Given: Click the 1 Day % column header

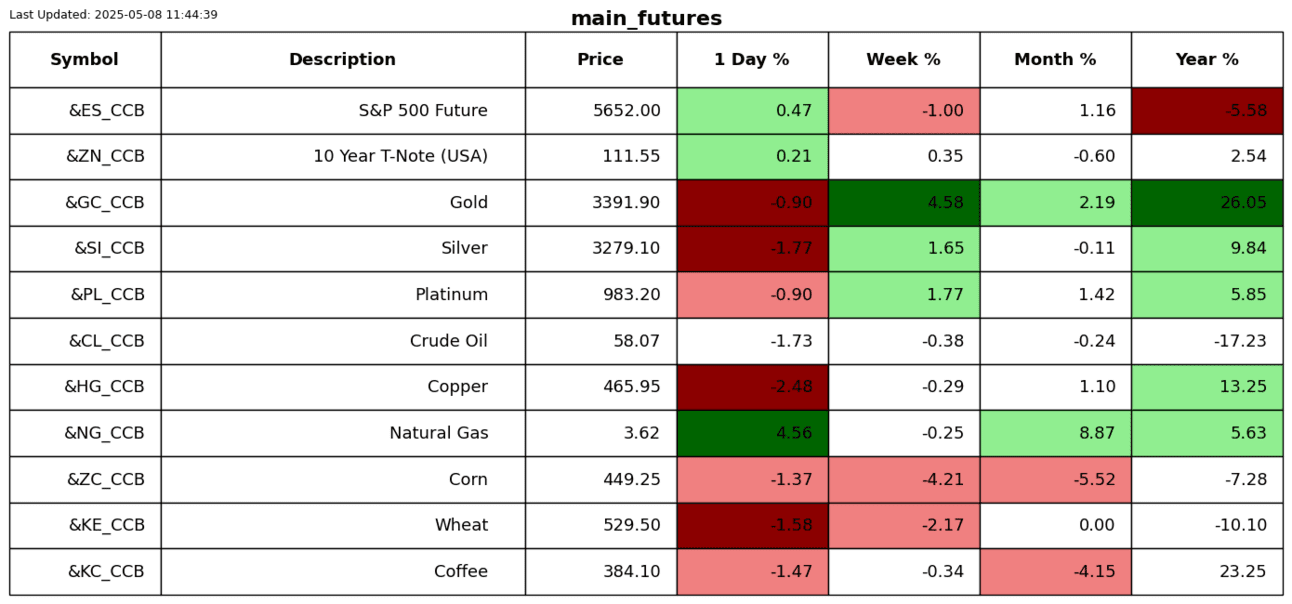Looking at the screenshot, I should 752,60.
